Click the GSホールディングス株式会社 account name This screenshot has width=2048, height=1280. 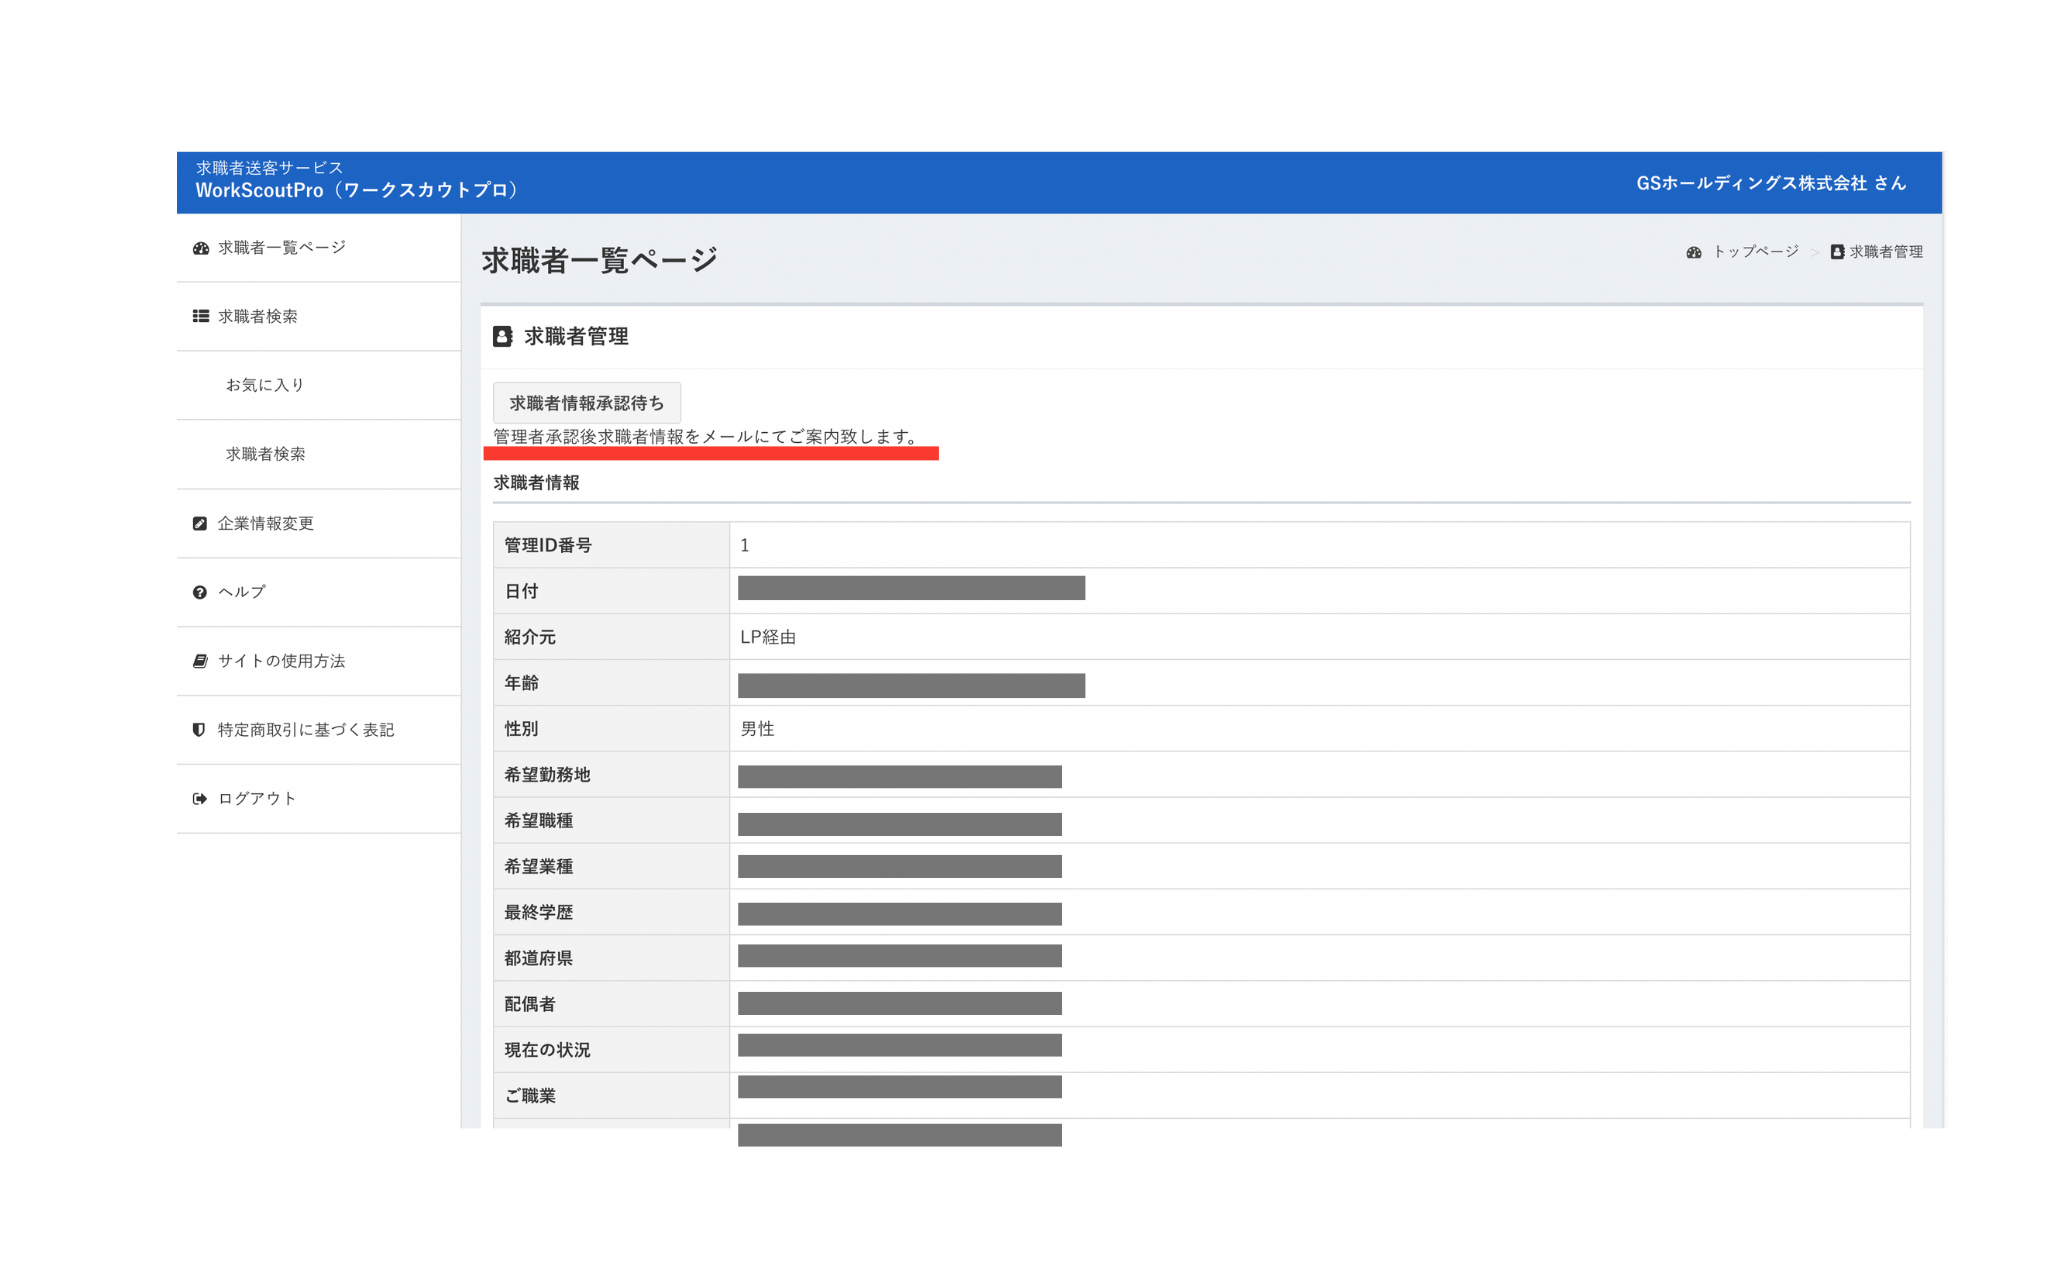click(x=1770, y=183)
